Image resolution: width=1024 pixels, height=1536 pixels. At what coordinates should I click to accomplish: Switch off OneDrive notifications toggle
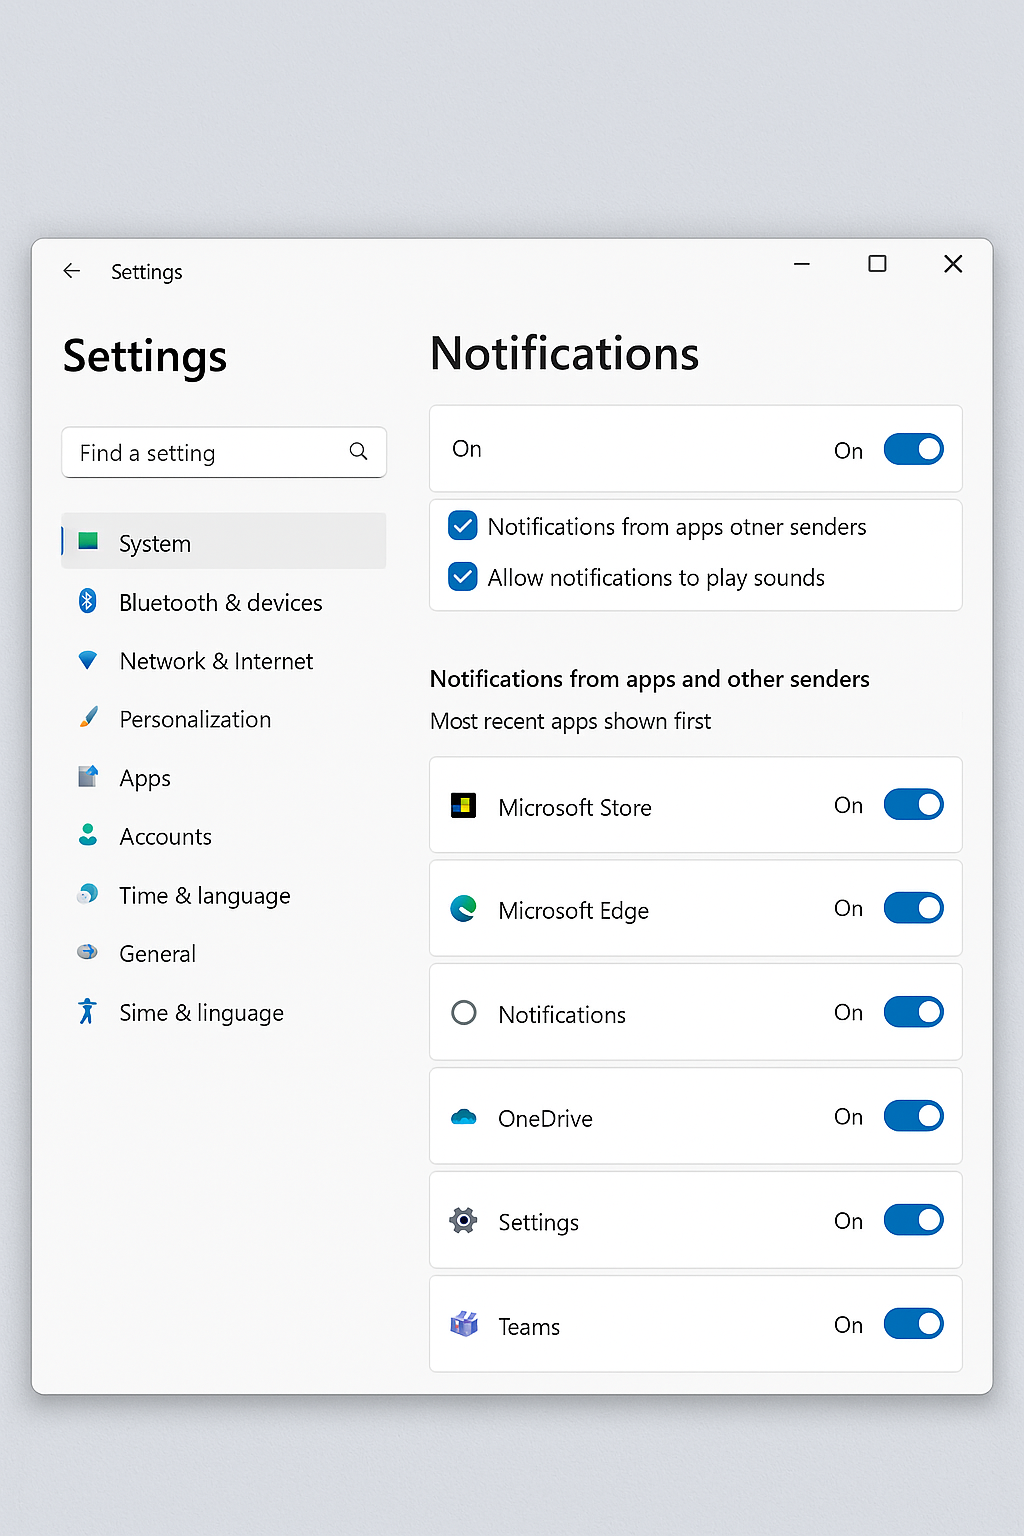[x=913, y=1116]
